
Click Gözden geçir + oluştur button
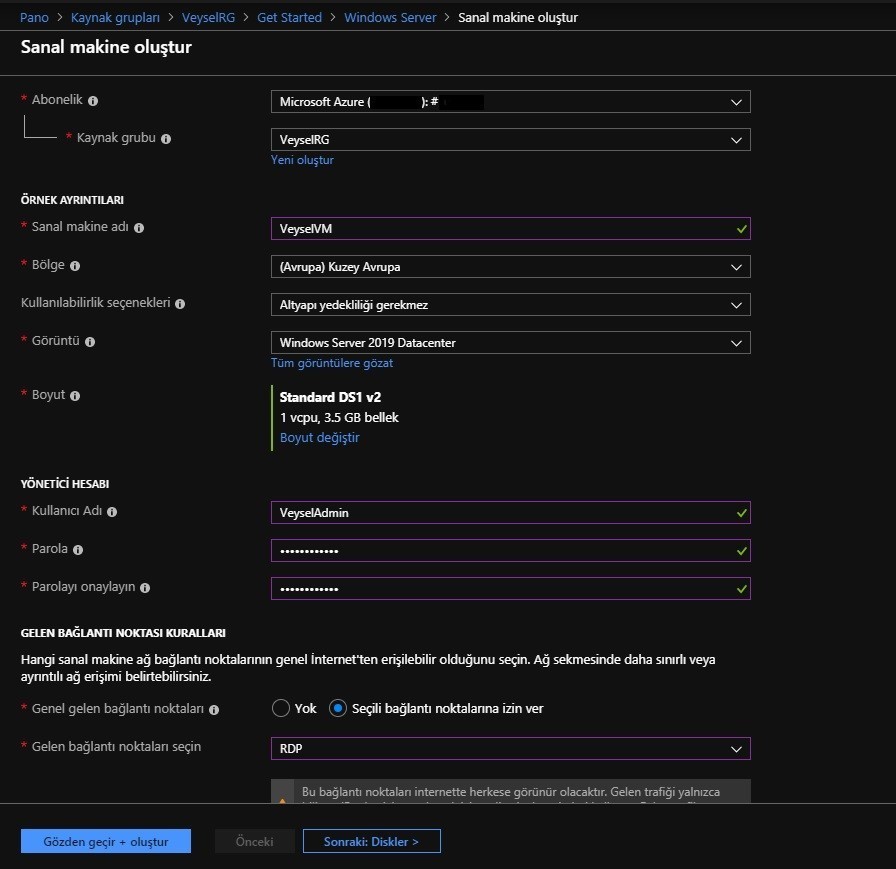click(x=106, y=841)
